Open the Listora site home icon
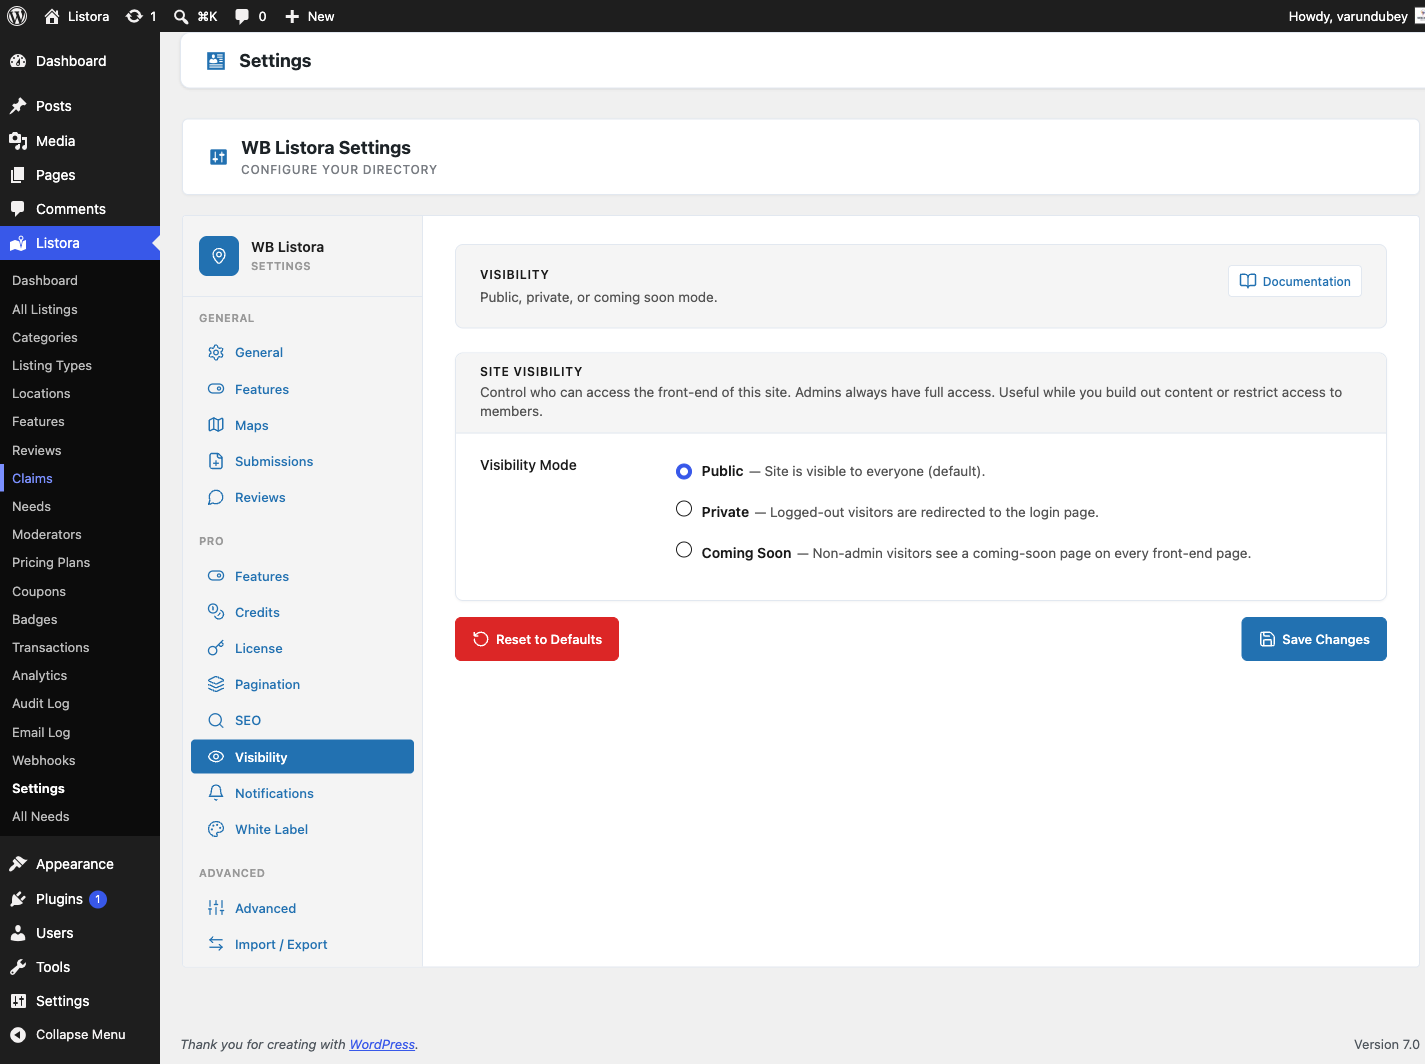Image resolution: width=1425 pixels, height=1064 pixels. (52, 16)
